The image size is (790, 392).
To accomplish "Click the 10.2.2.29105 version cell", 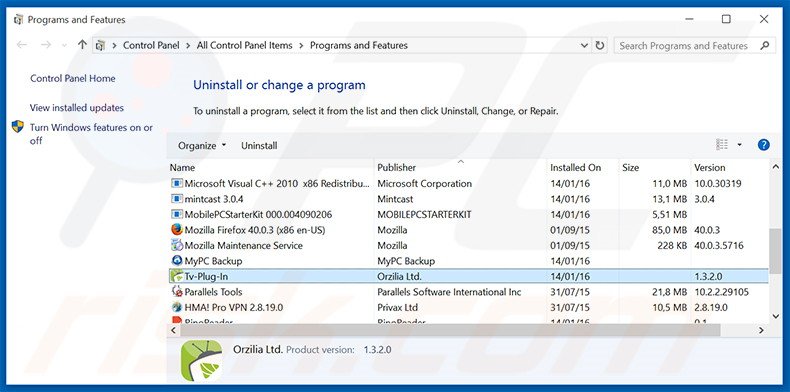I will coord(721,292).
